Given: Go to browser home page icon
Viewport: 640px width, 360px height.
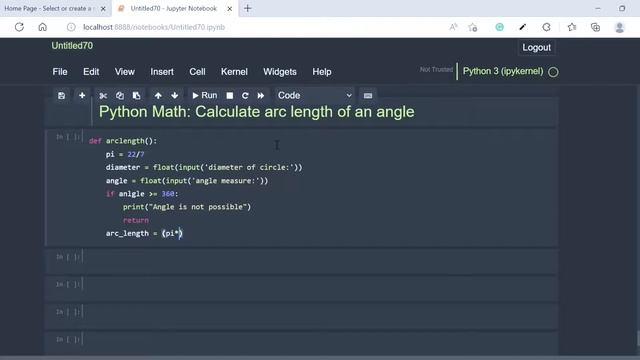Looking at the screenshot, I should point(42,27).
